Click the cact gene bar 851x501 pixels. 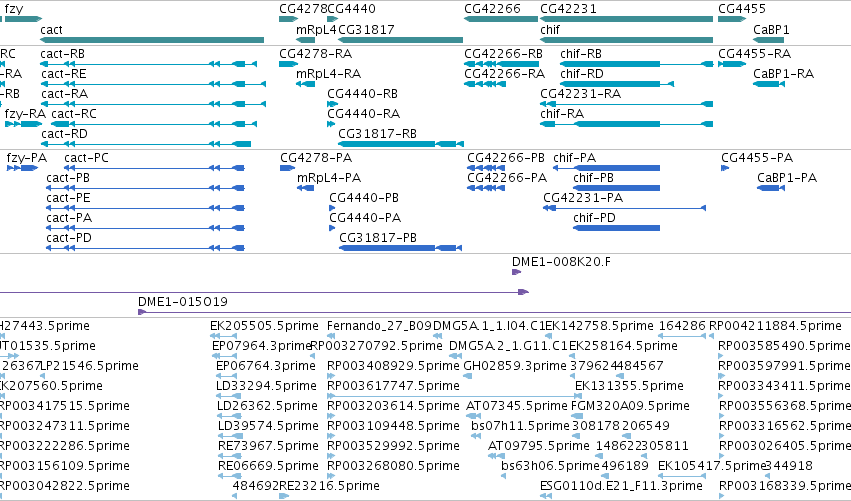click(152, 40)
